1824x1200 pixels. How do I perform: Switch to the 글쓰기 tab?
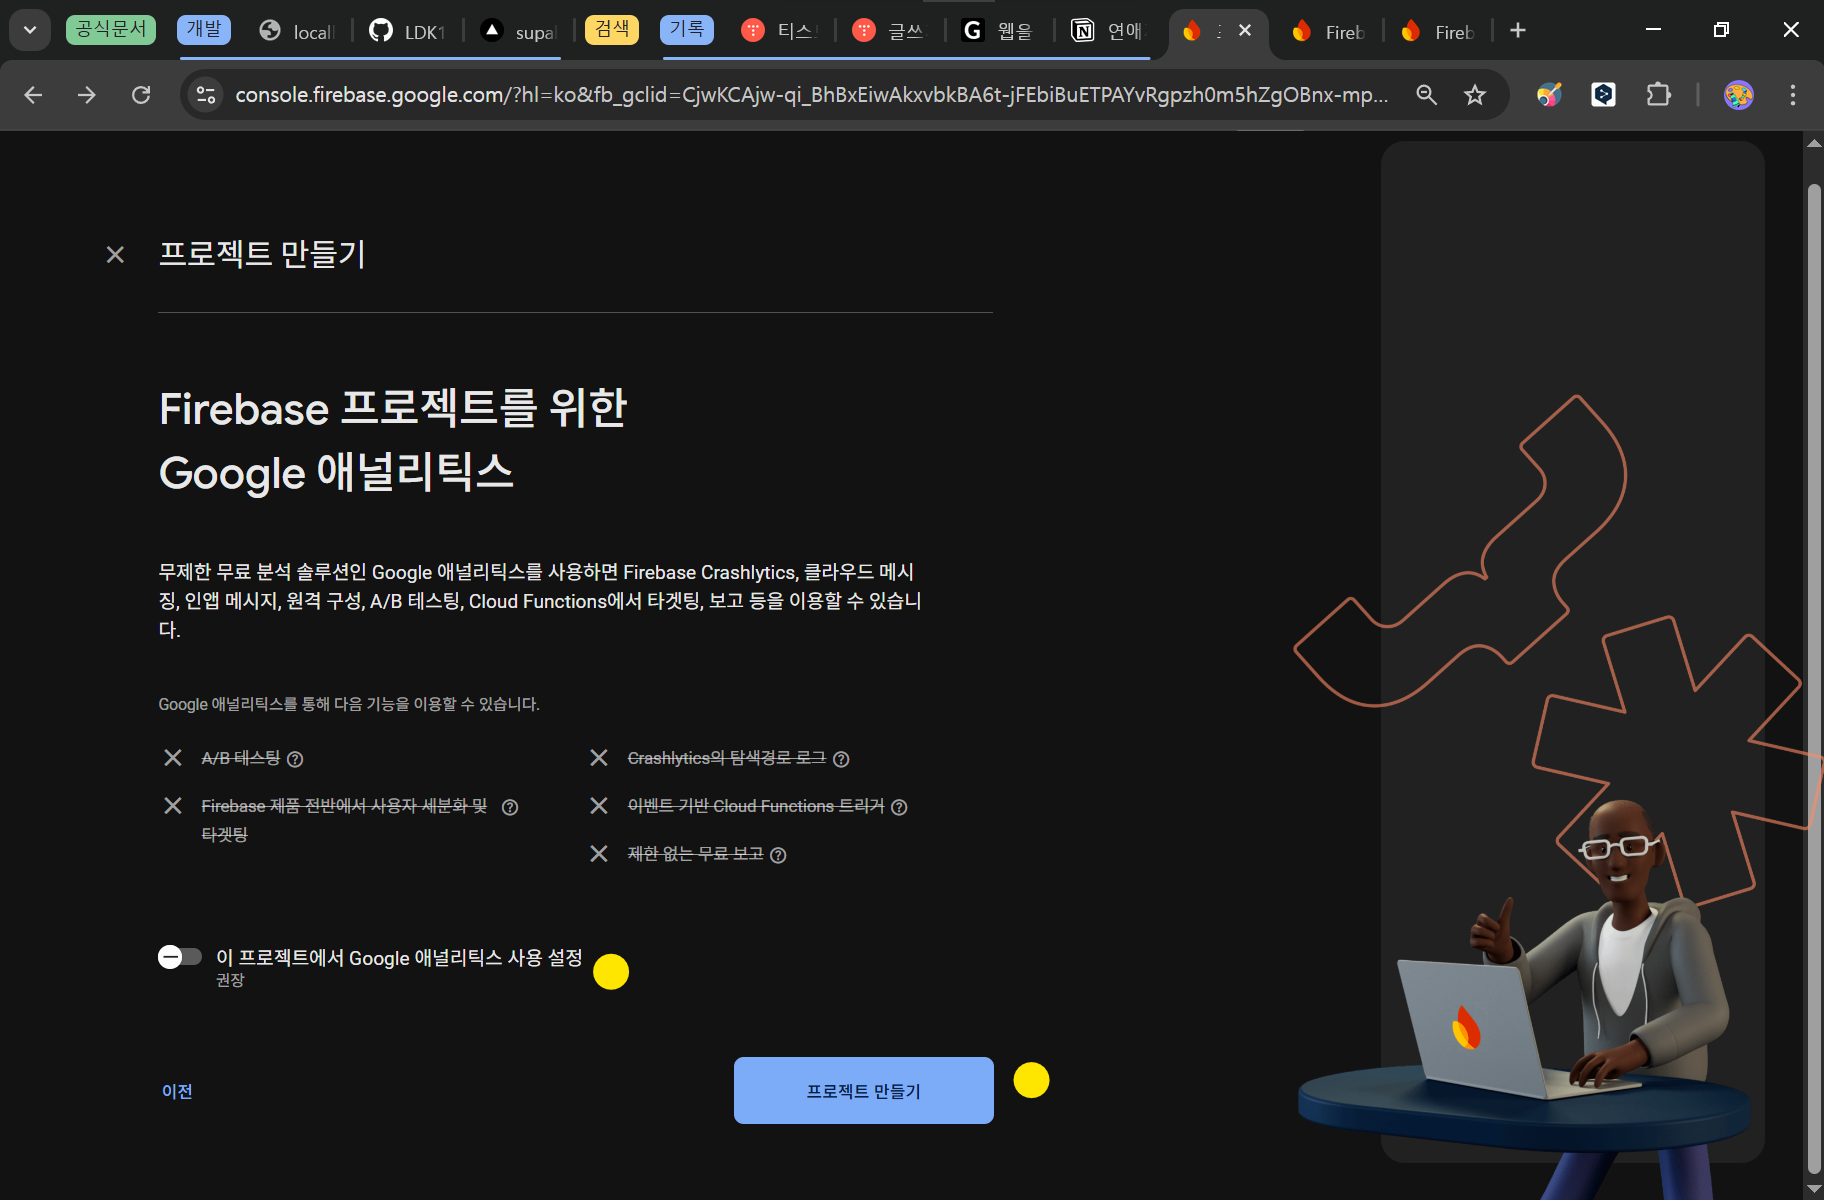pyautogui.click(x=890, y=31)
